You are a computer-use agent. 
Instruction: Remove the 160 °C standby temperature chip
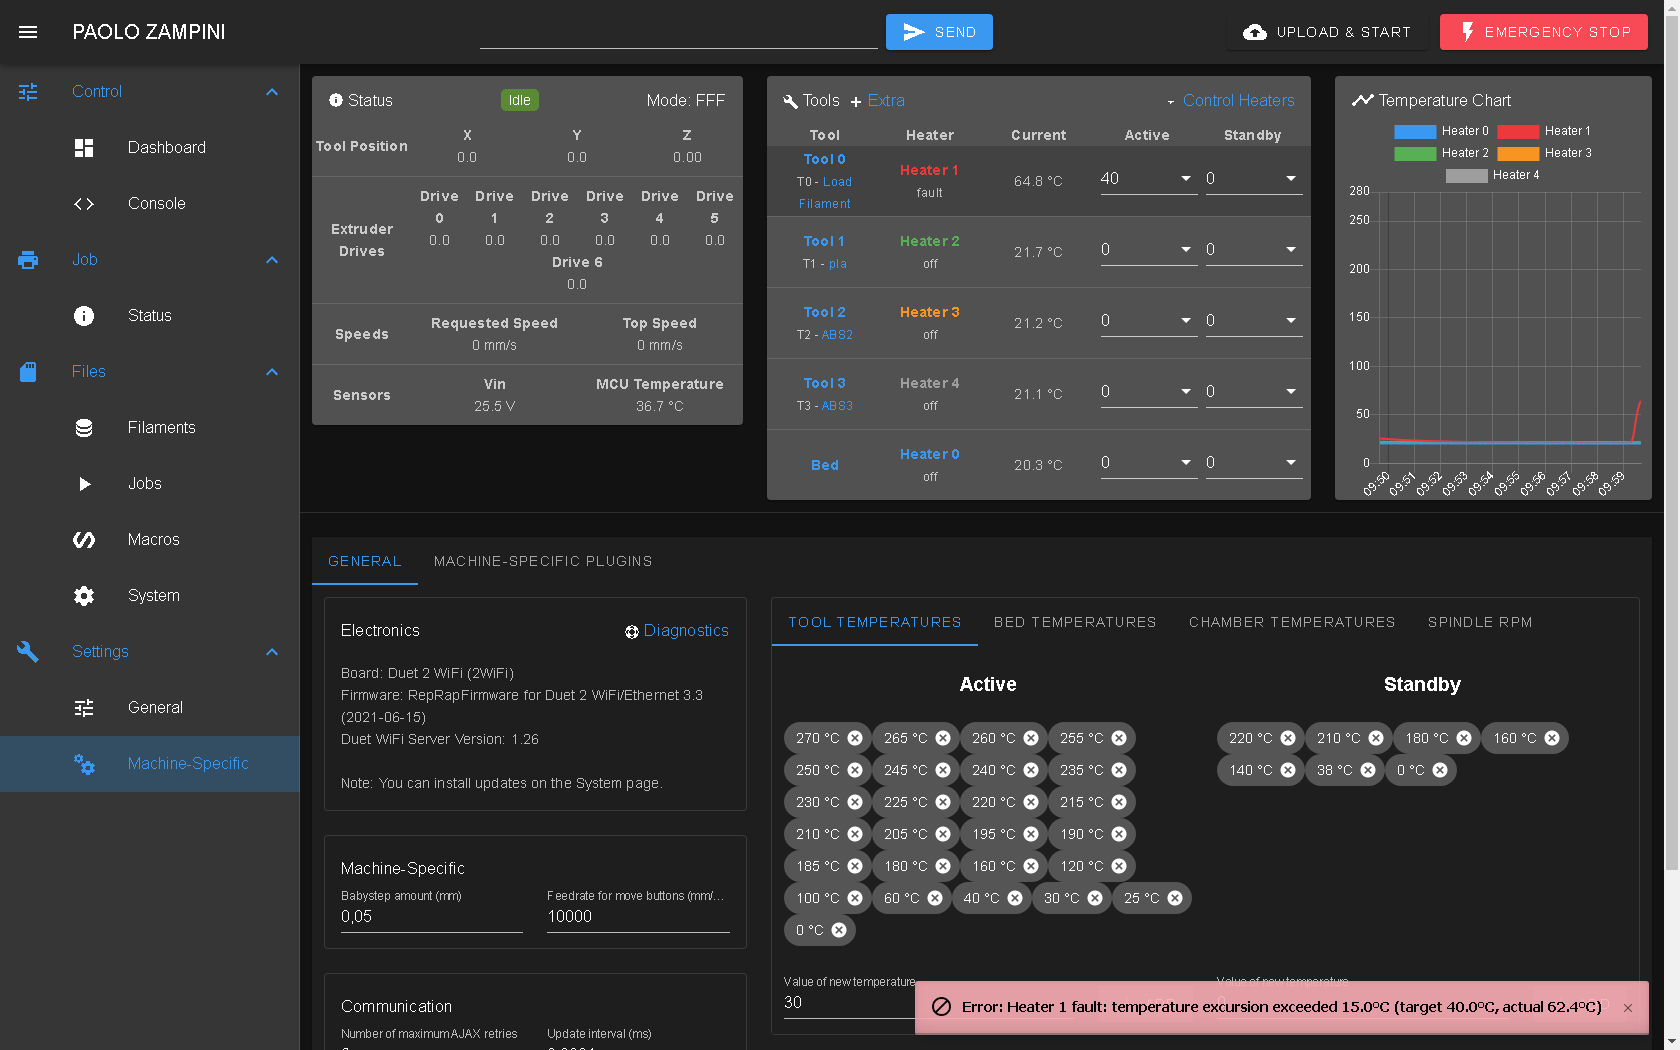point(1552,738)
